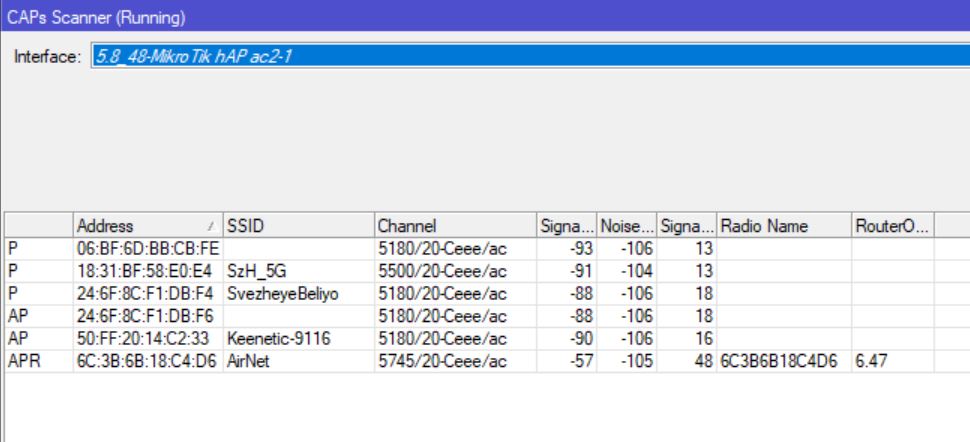This screenshot has width=970, height=442.
Task: Click SSID Keenetic-9116
Action: (x=278, y=339)
